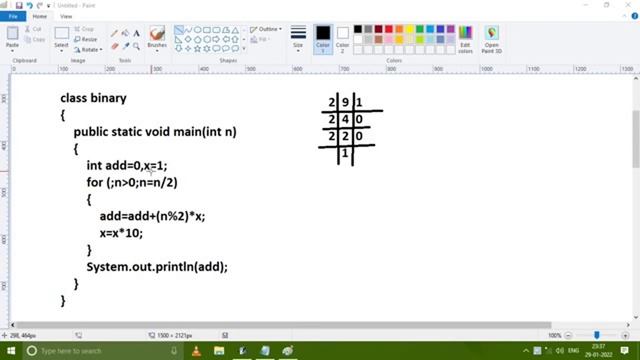Activate Color 2 background selector
The width and height of the screenshot is (640, 360).
(x=342, y=39)
